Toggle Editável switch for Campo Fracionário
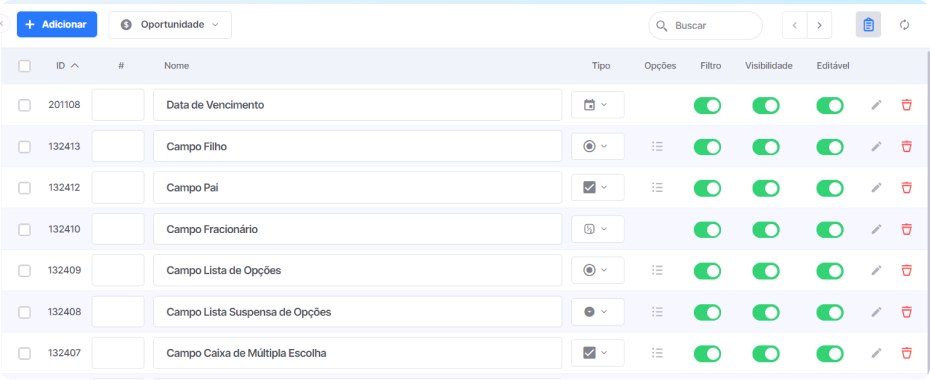 point(830,229)
